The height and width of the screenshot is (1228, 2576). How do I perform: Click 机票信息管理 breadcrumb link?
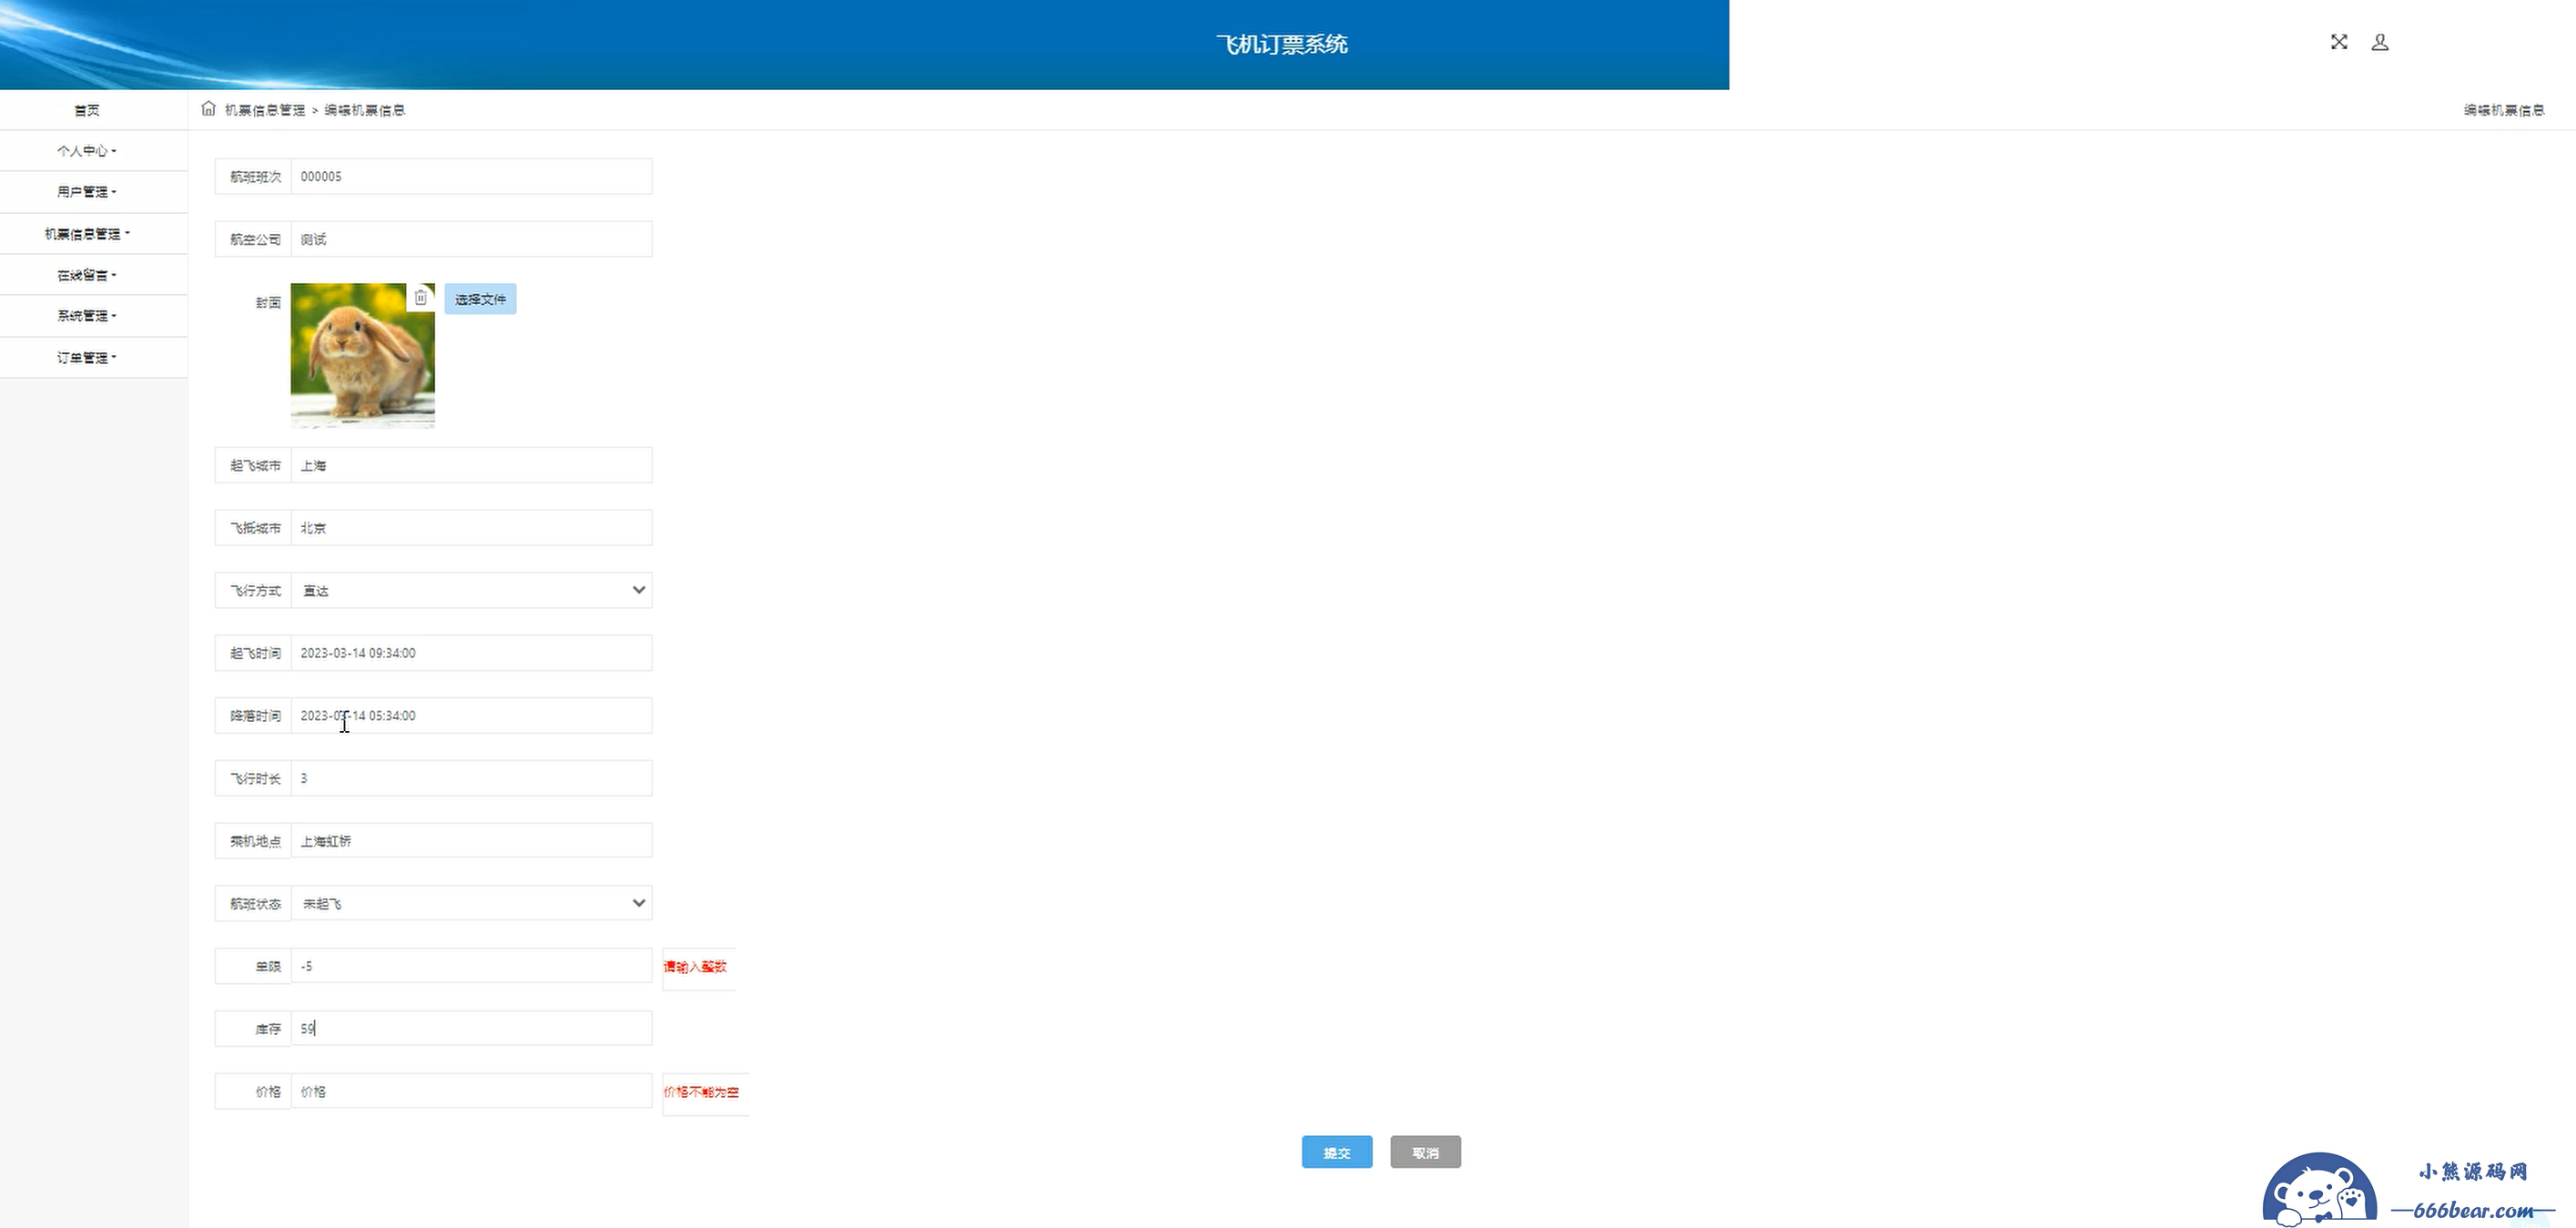click(x=265, y=110)
